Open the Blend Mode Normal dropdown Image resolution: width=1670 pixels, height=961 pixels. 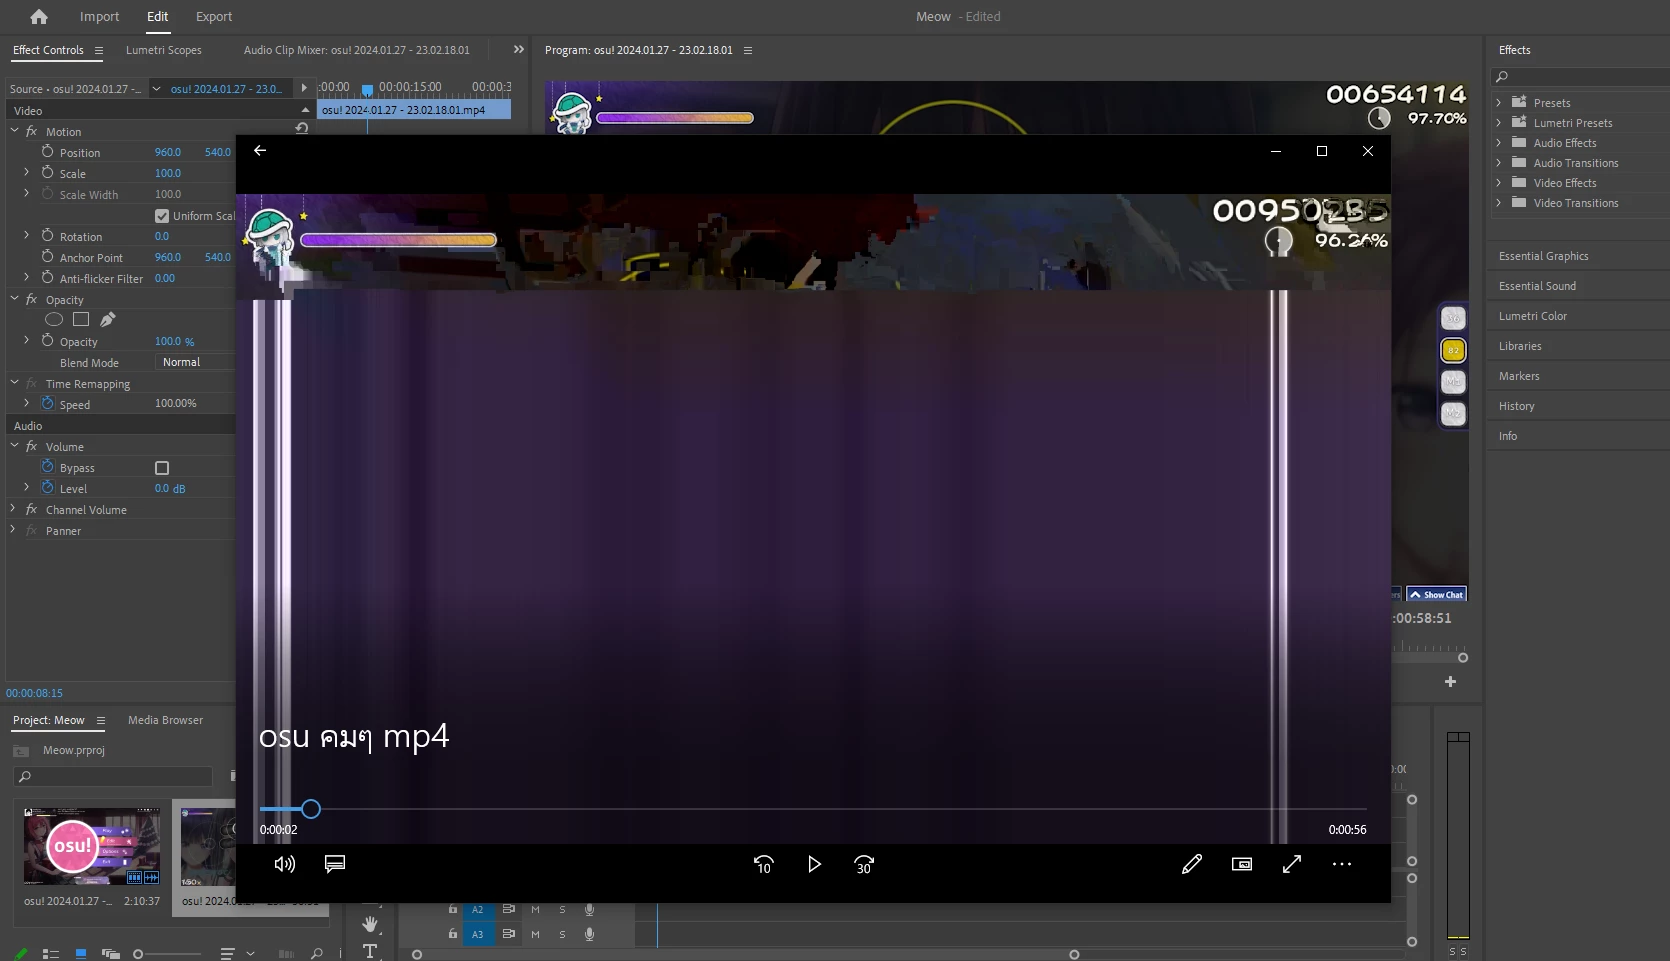[x=195, y=362]
